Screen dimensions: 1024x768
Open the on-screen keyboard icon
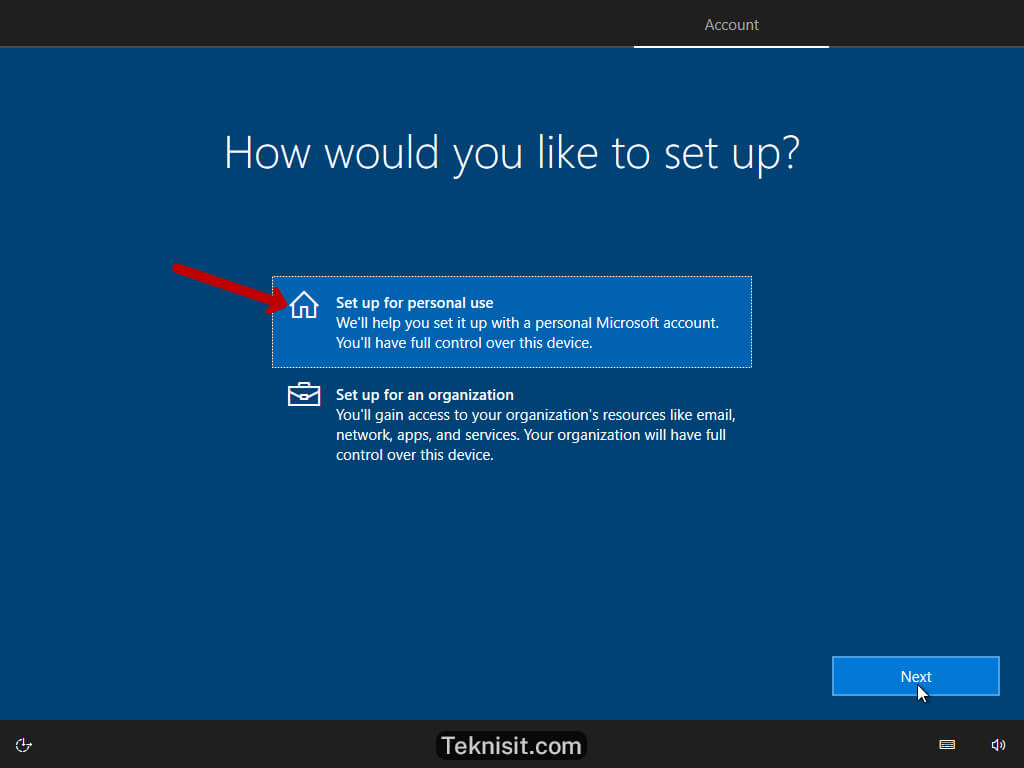click(x=947, y=744)
